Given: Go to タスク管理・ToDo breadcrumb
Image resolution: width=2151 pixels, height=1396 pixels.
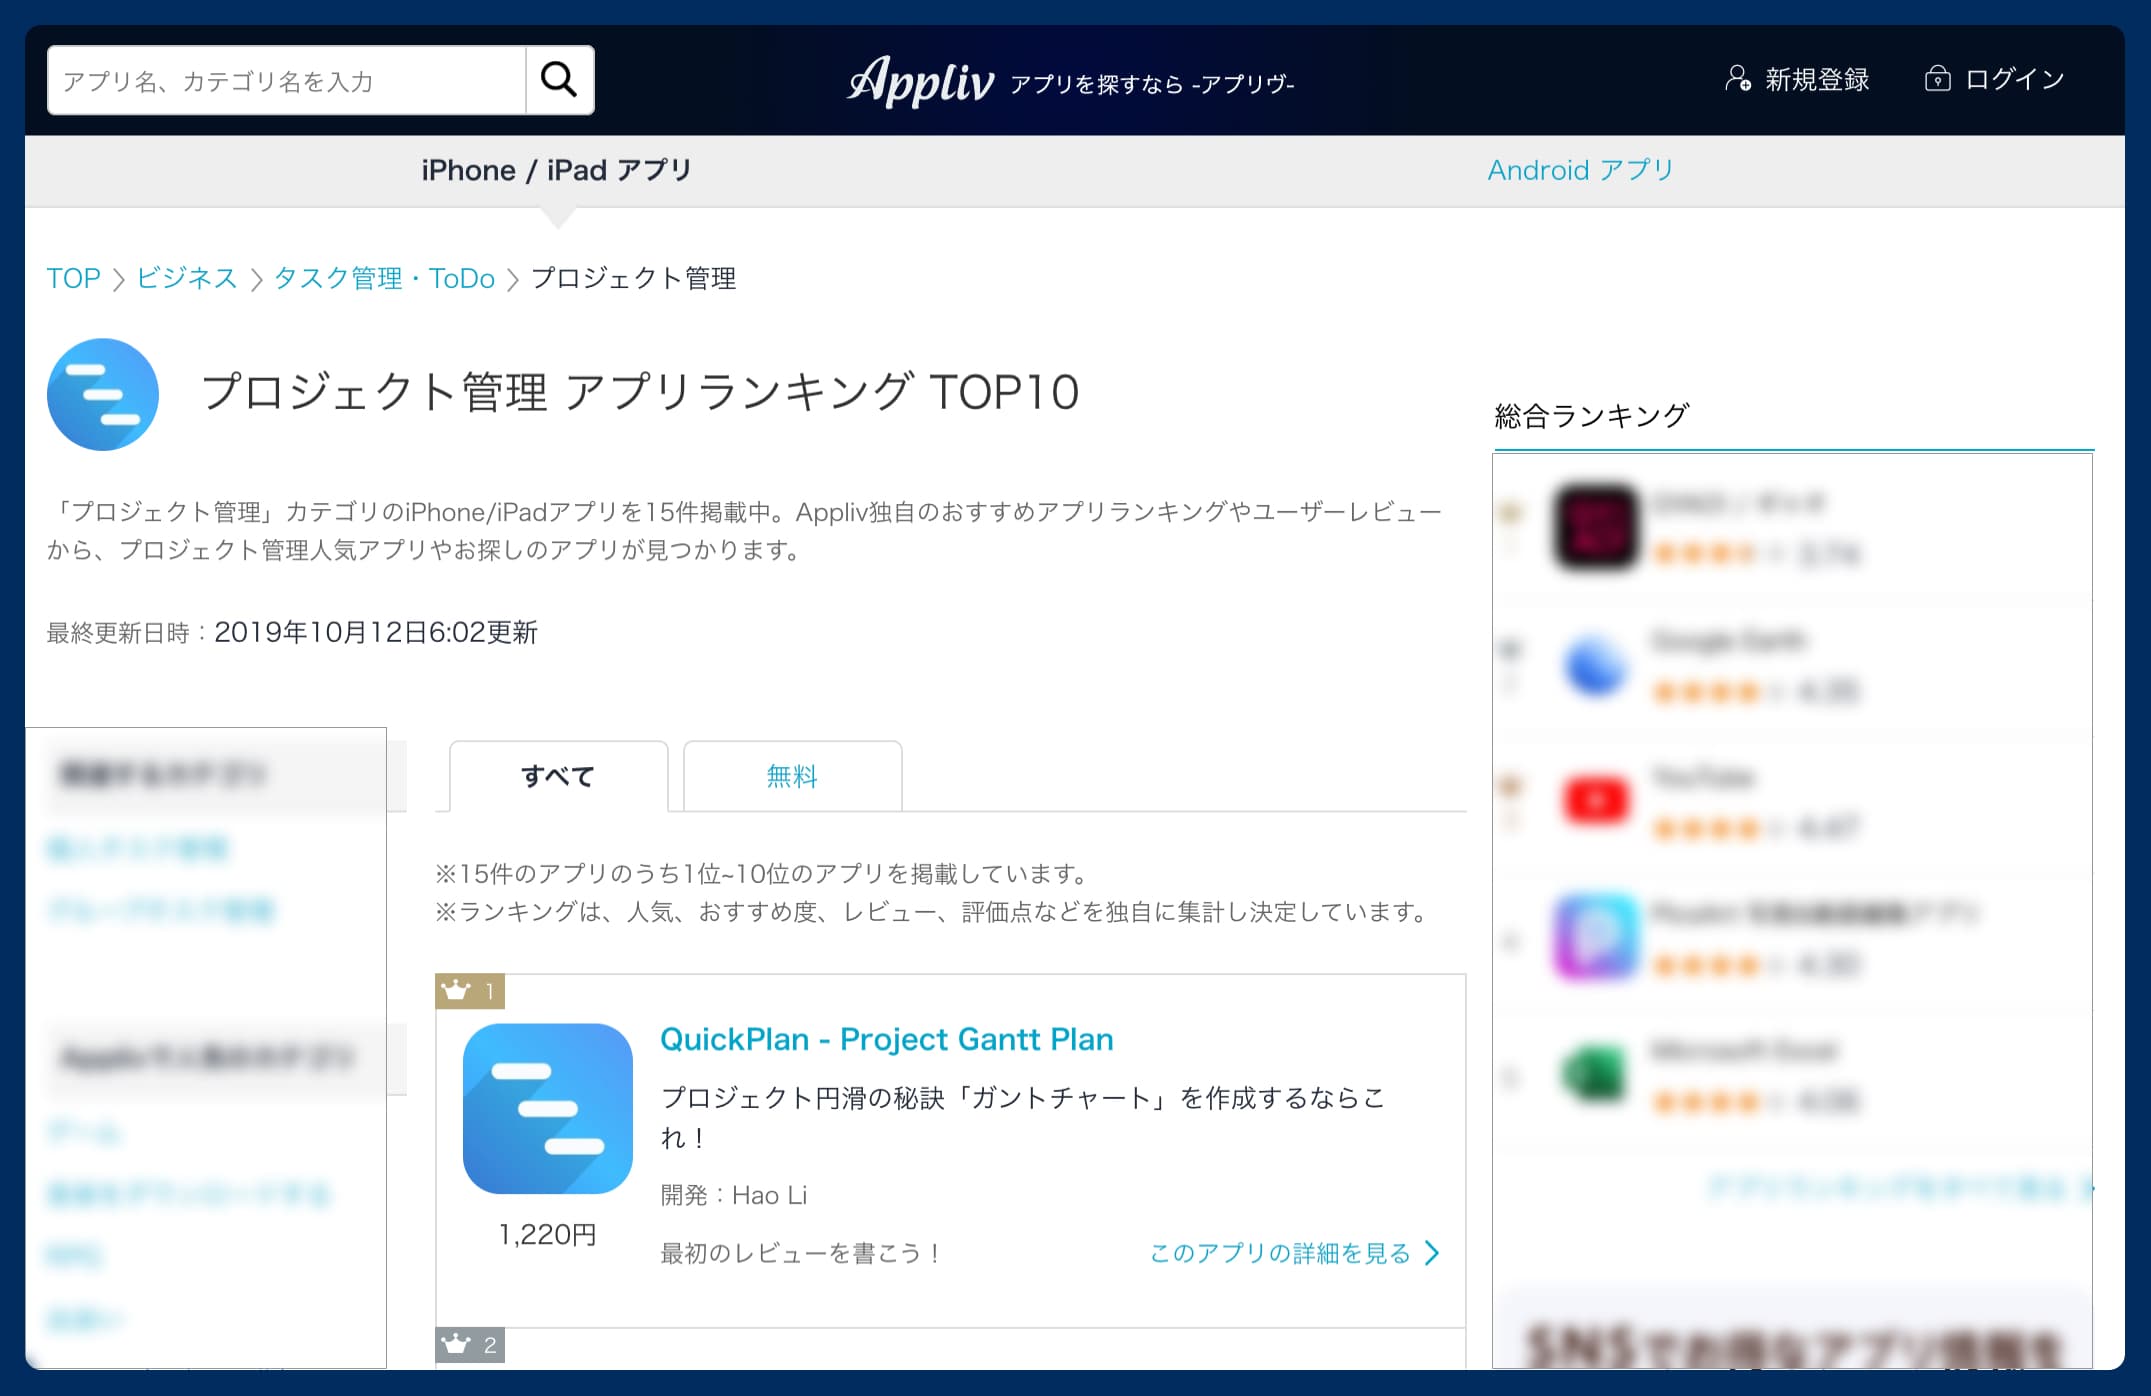Looking at the screenshot, I should point(384,278).
